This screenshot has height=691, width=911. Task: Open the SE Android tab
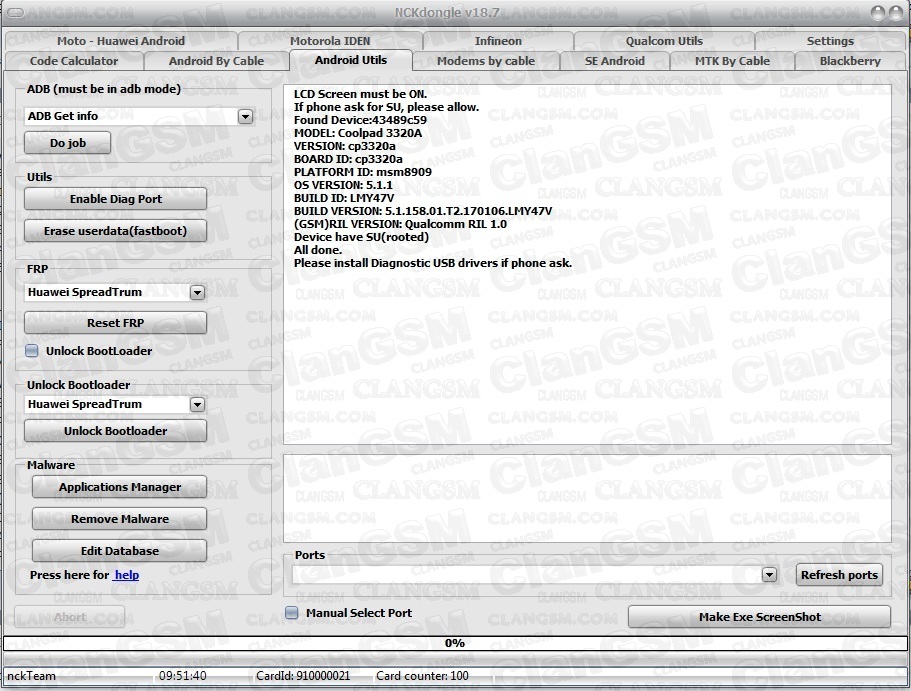[615, 61]
